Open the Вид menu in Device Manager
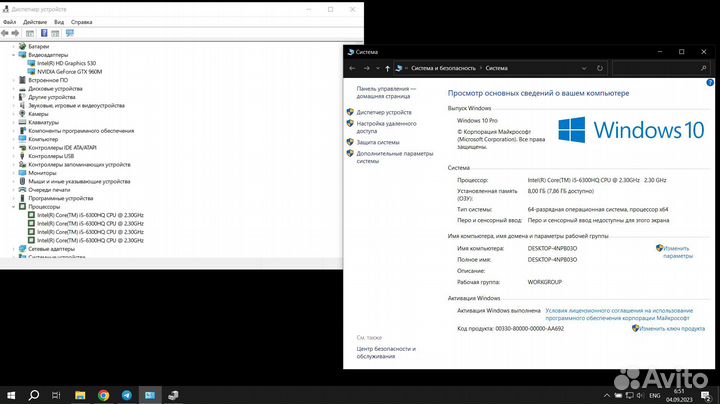Screen dimensions: 720x404 (x=59, y=22)
